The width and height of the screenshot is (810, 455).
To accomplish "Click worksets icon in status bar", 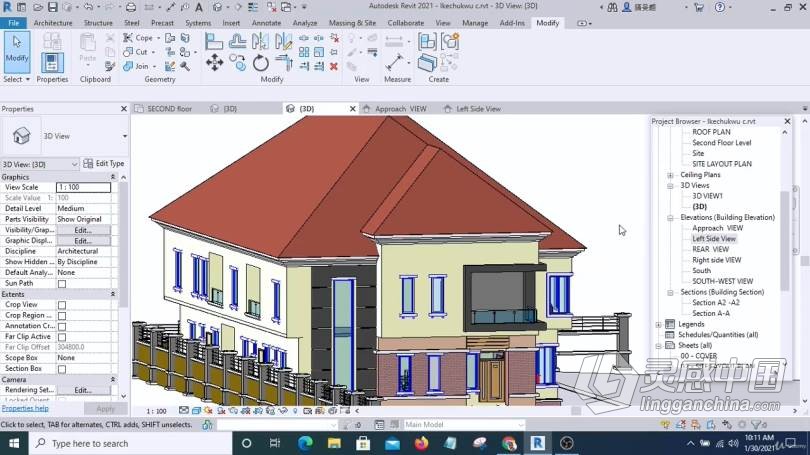I will (x=208, y=425).
